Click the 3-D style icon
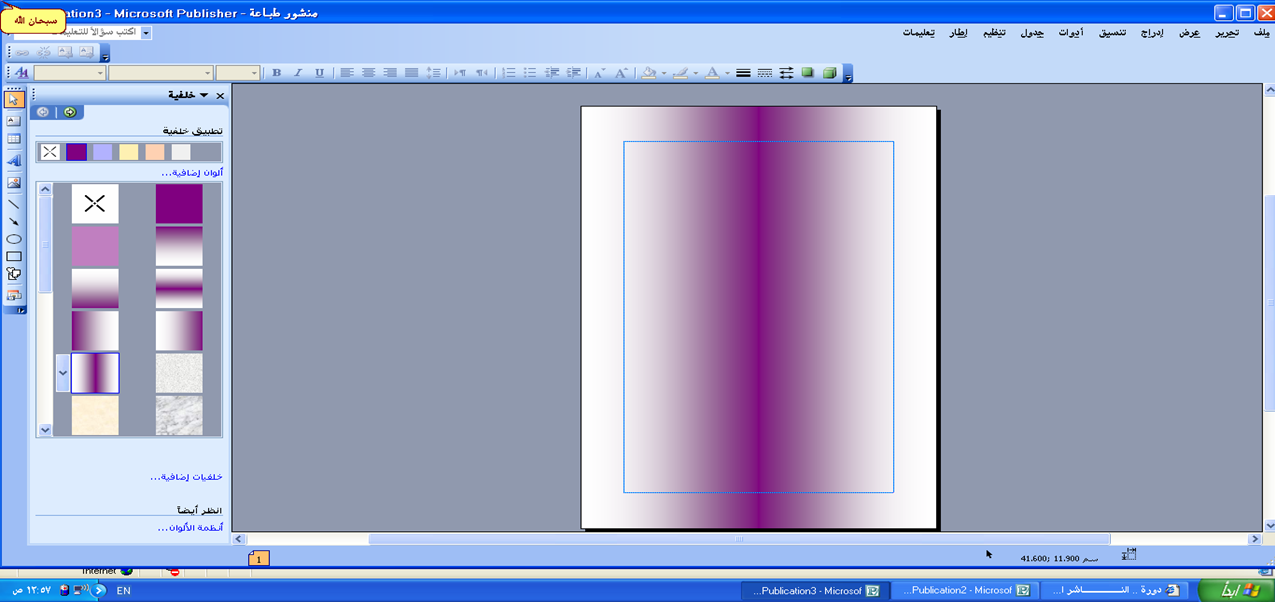Viewport: 1275px width, 602px height. coord(829,73)
